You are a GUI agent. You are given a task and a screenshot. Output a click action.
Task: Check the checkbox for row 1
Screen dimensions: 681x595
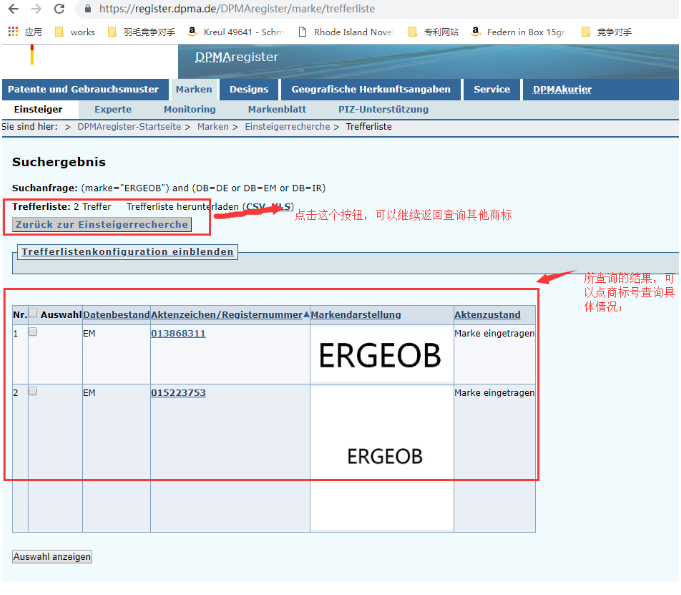(33, 332)
